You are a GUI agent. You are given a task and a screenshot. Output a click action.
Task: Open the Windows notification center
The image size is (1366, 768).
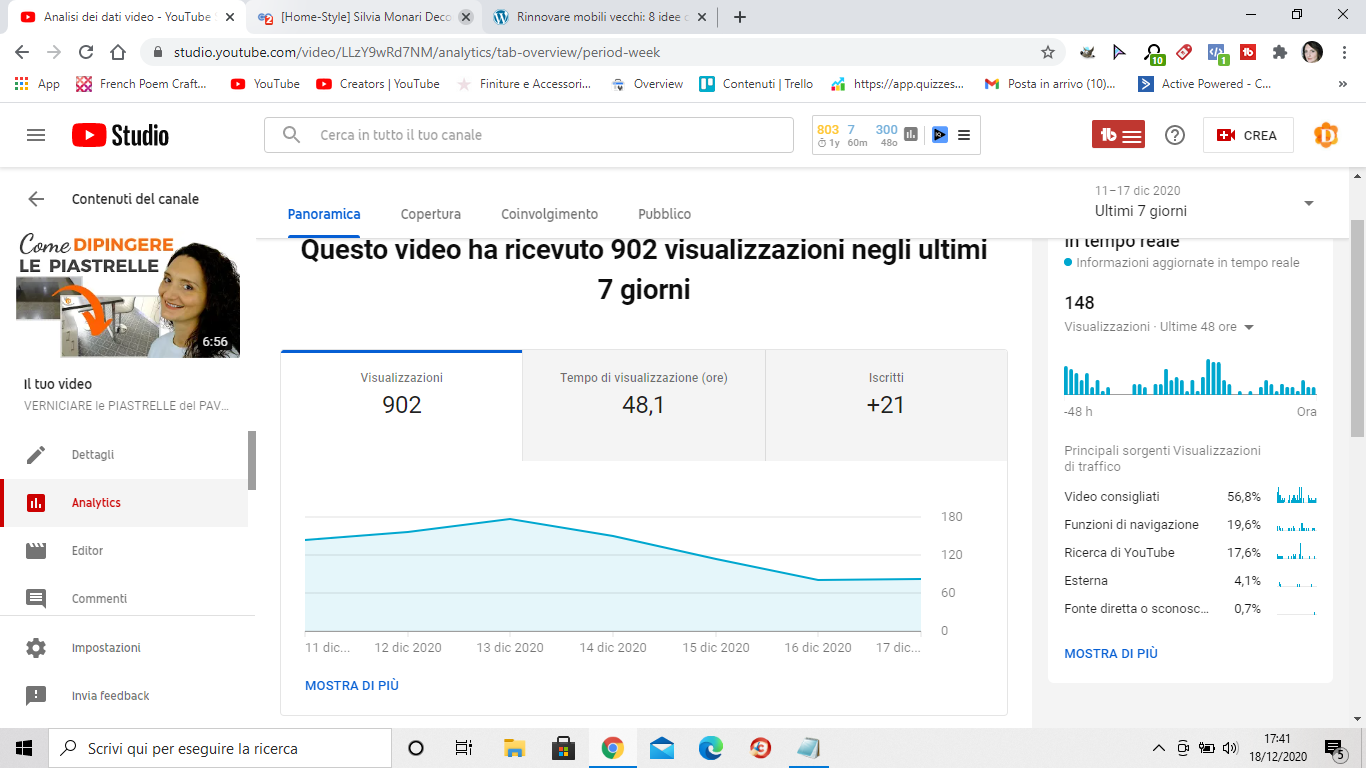[x=1335, y=749]
